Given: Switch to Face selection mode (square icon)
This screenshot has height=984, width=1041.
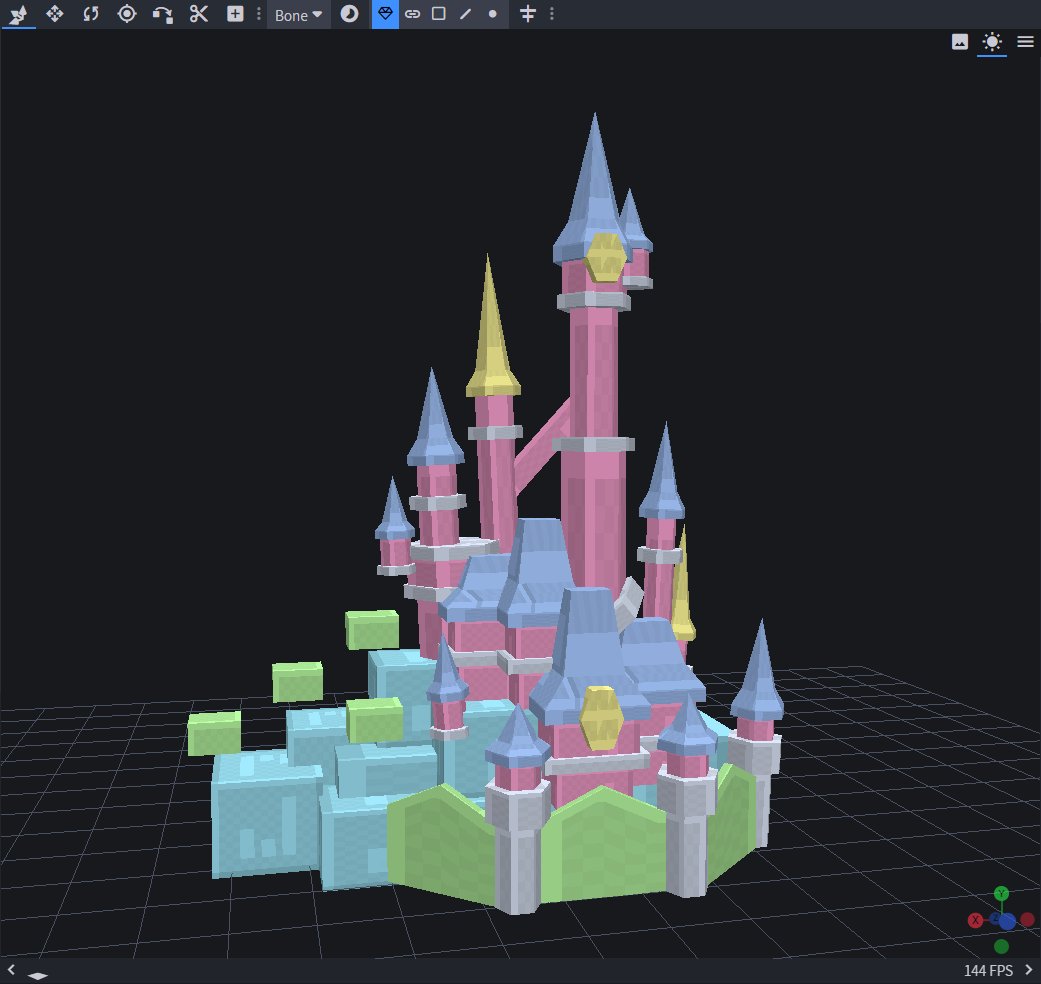Looking at the screenshot, I should (x=439, y=14).
